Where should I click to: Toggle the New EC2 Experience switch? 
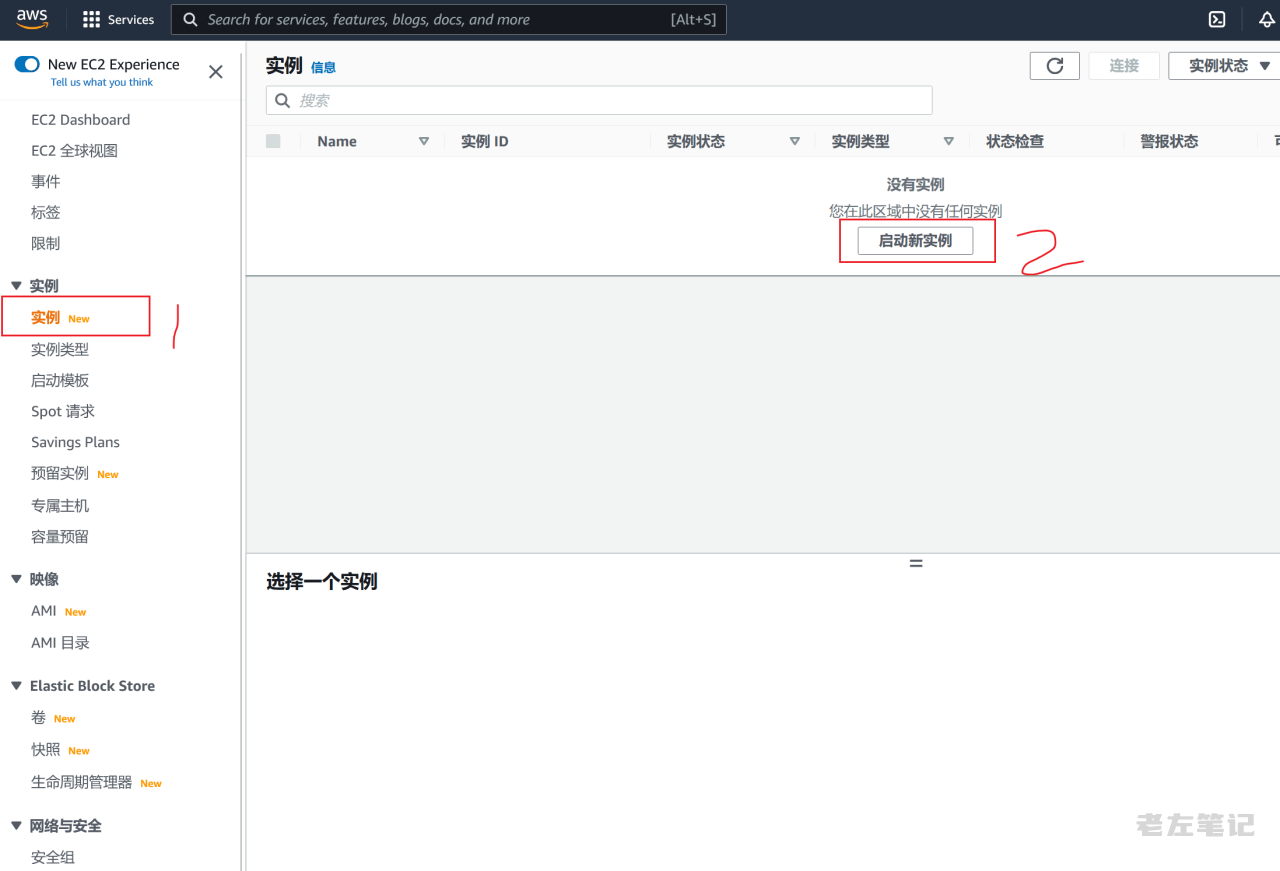pyautogui.click(x=27, y=64)
